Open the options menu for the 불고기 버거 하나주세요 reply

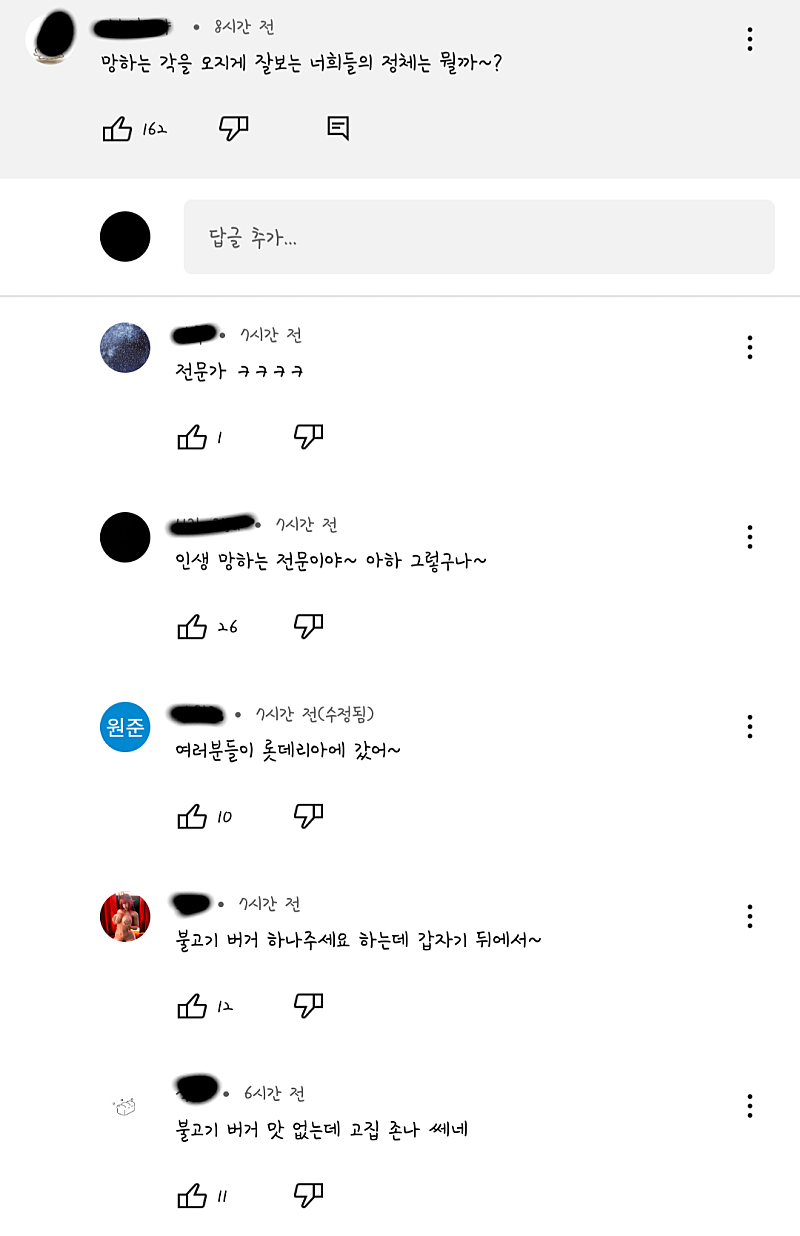750,916
